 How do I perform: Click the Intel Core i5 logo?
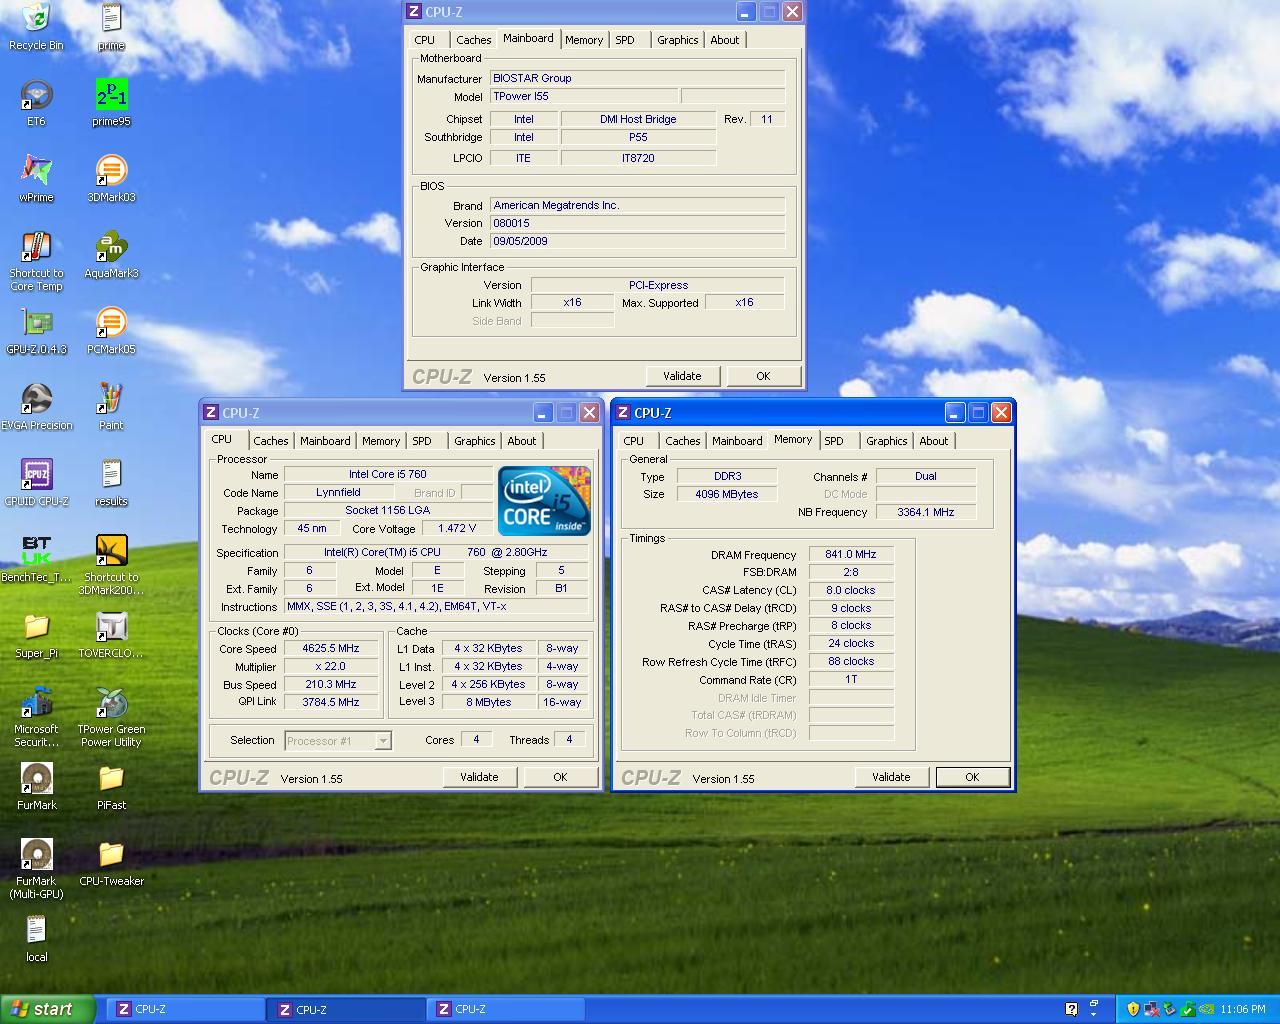point(544,500)
